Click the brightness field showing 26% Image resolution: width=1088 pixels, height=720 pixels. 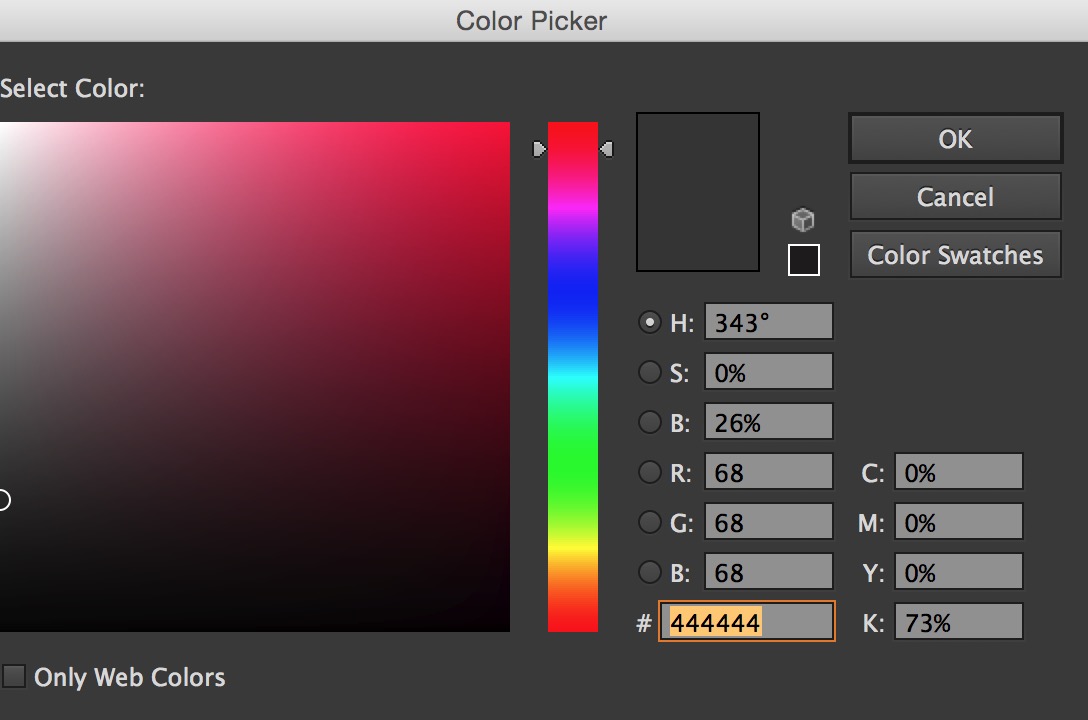coord(769,422)
